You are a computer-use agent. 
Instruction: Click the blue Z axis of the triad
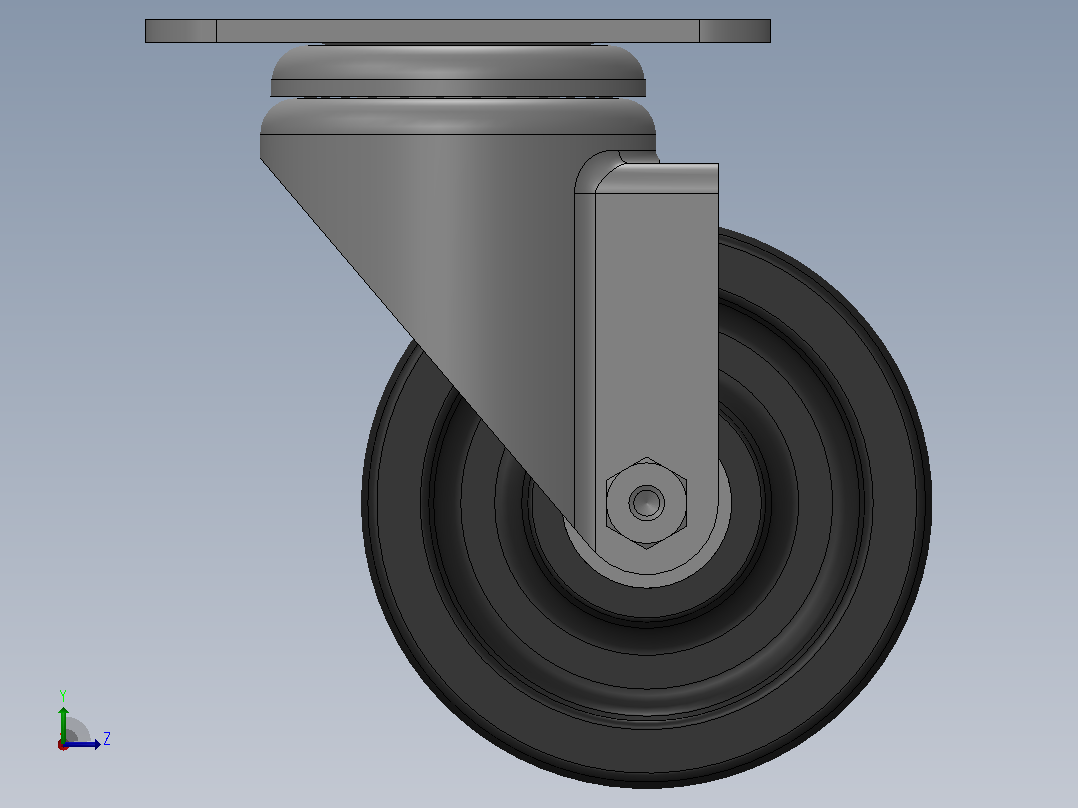pyautogui.click(x=82, y=744)
